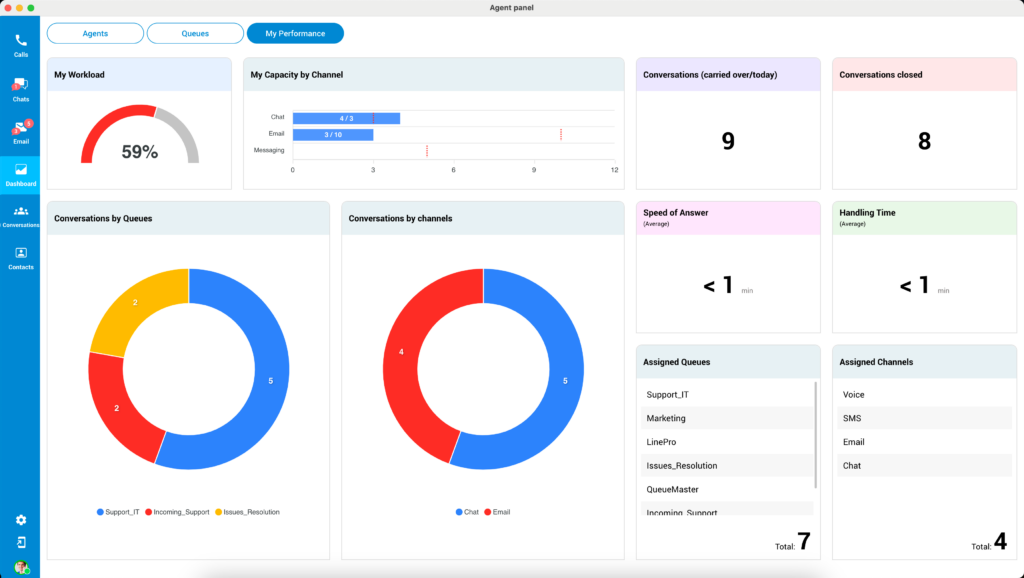Click blue Chat segment in channels donut
The width and height of the screenshot is (1024, 578).
[565, 381]
